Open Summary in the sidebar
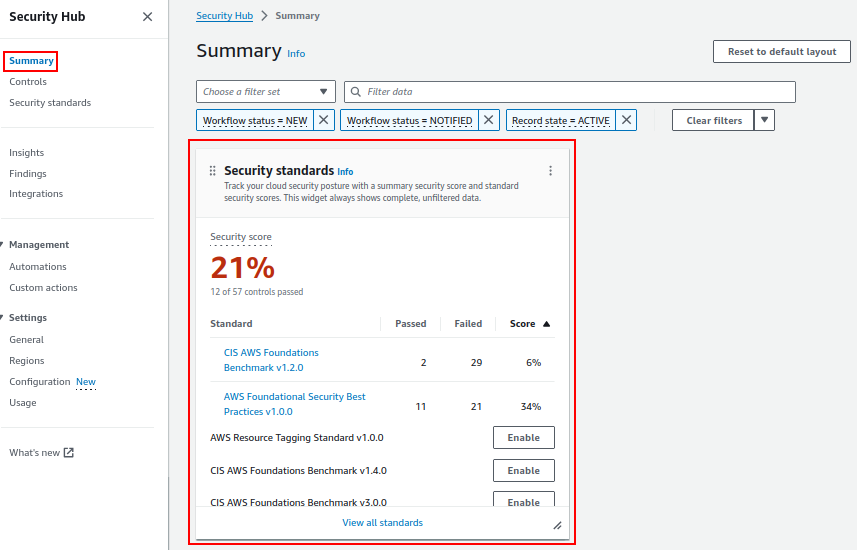857x550 pixels. (x=31, y=61)
